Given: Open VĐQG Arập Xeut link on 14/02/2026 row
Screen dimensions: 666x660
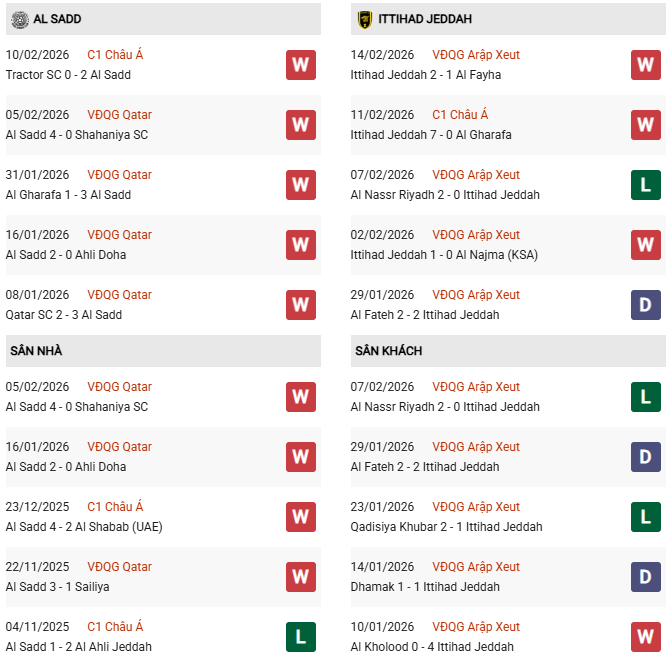Looking at the screenshot, I should 476,55.
